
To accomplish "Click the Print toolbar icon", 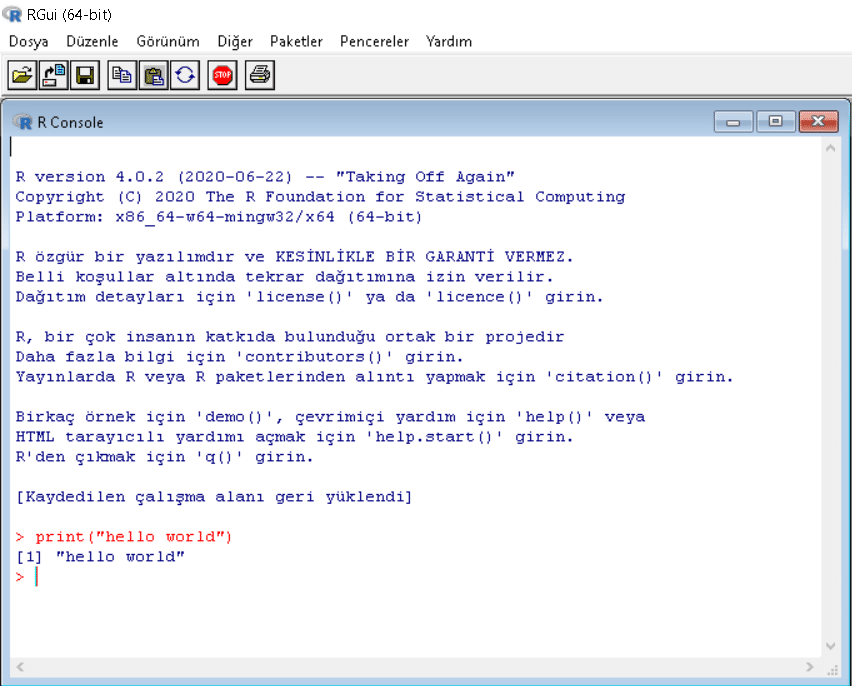I will [x=258, y=75].
